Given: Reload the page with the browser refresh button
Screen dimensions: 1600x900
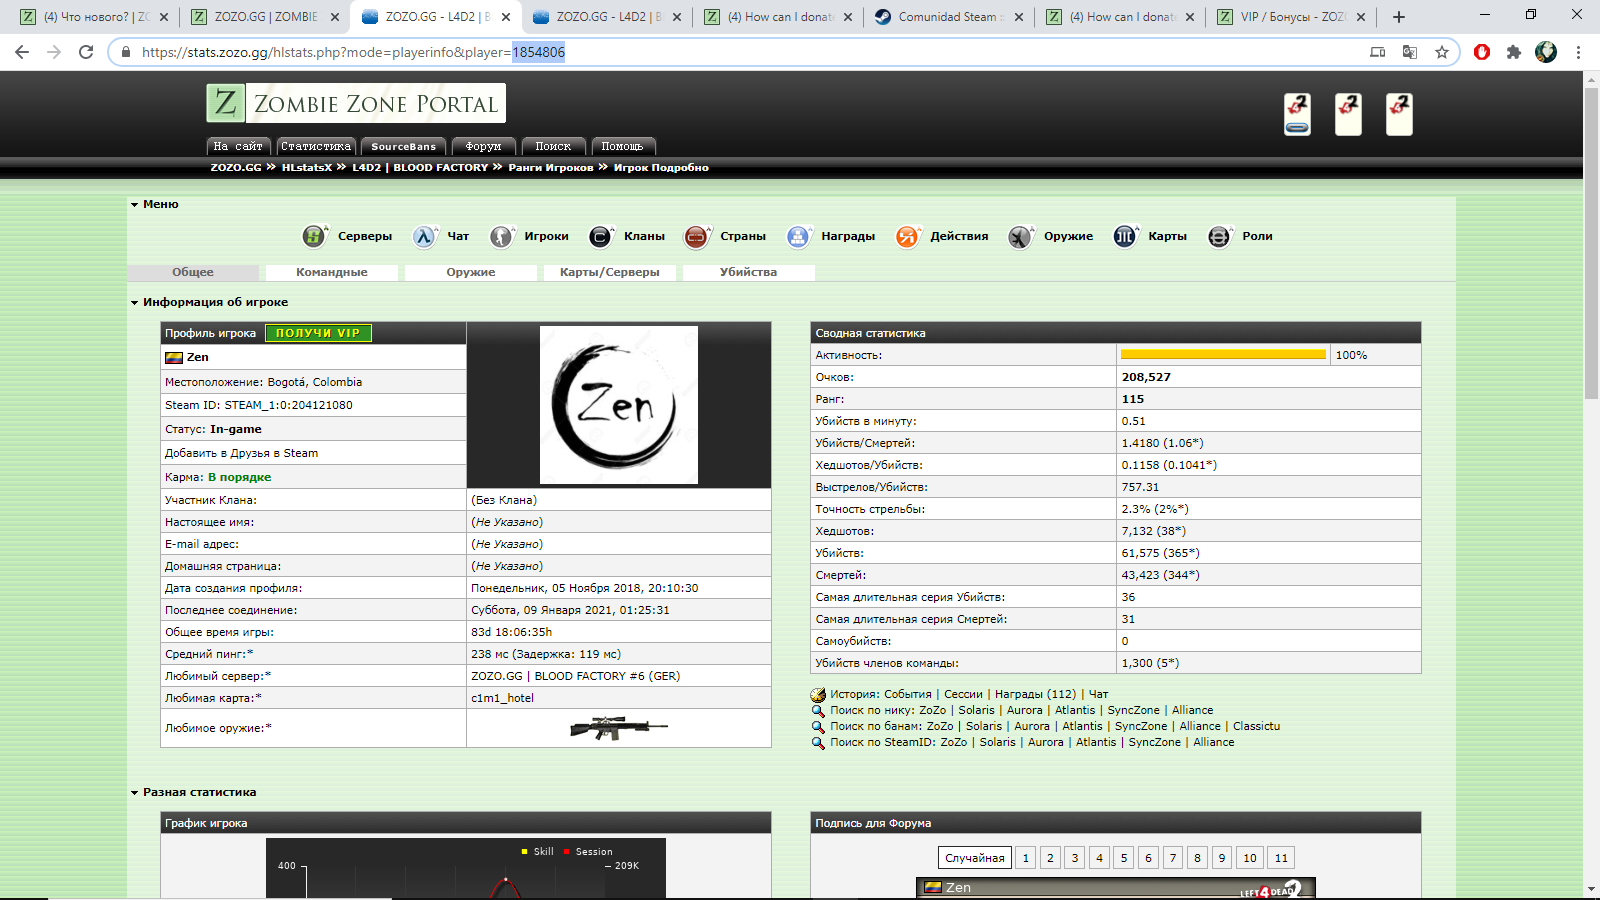Looking at the screenshot, I should click(x=86, y=52).
